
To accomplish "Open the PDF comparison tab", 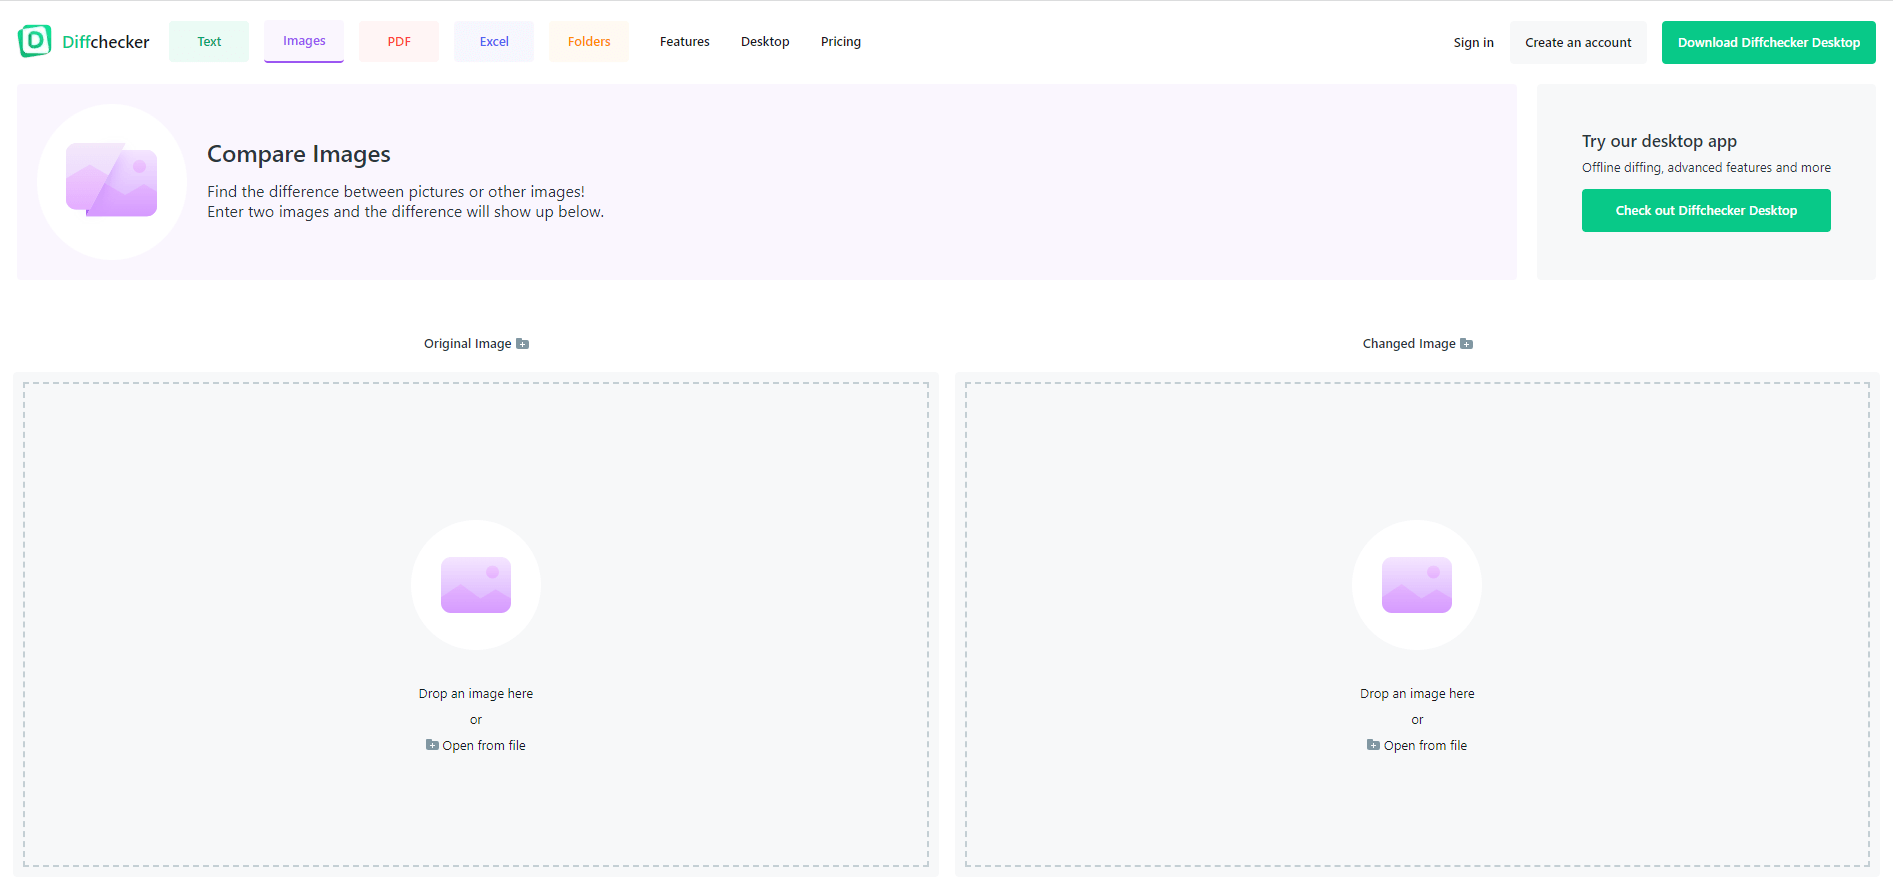I will tap(399, 42).
